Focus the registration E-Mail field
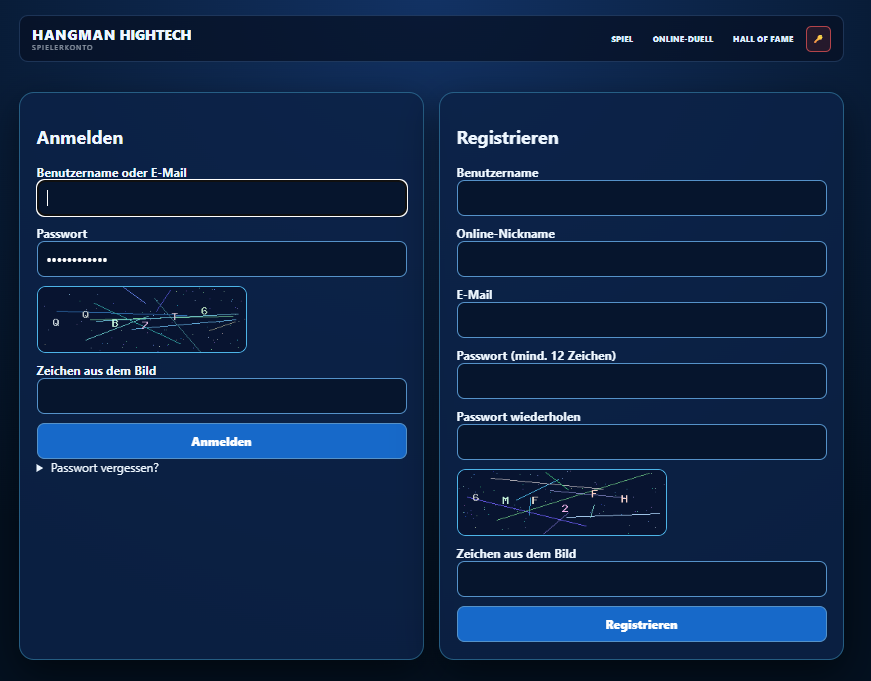871x681 pixels. click(x=642, y=320)
